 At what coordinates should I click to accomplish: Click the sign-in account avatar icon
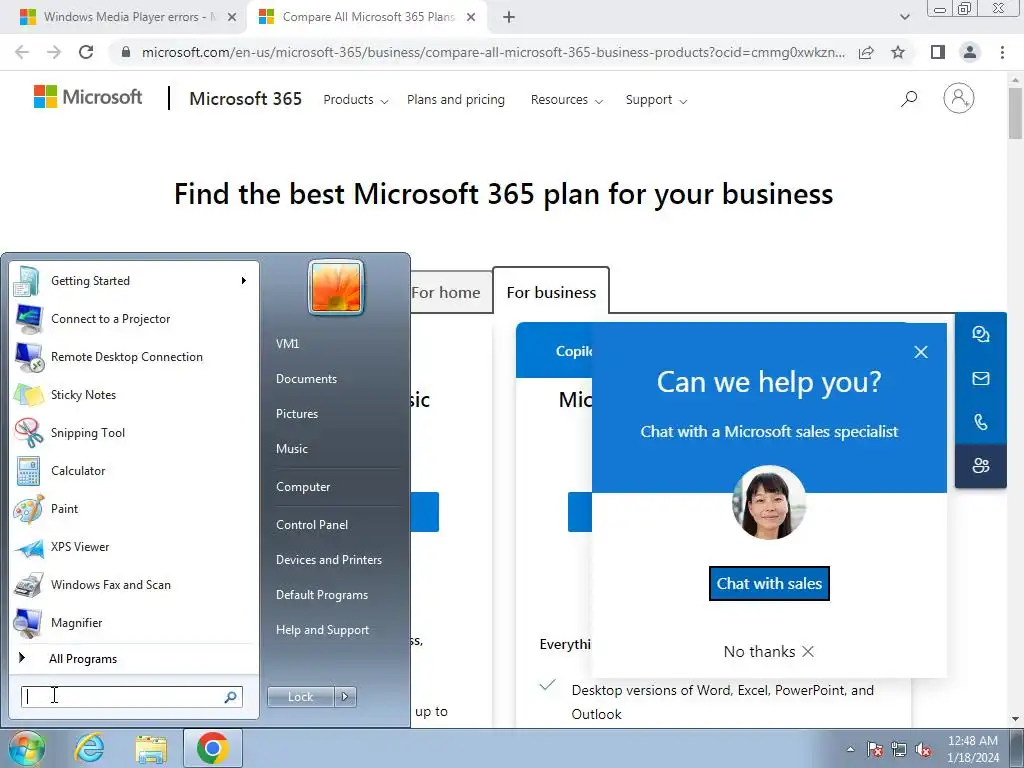coord(958,98)
